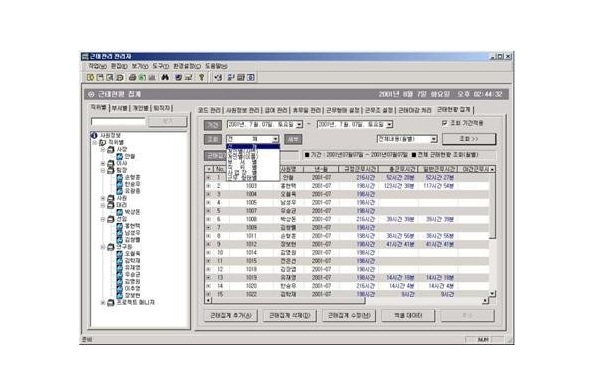600x377 pixels.
Task: Expand the 이사 node in the tree
Action: (x=103, y=163)
